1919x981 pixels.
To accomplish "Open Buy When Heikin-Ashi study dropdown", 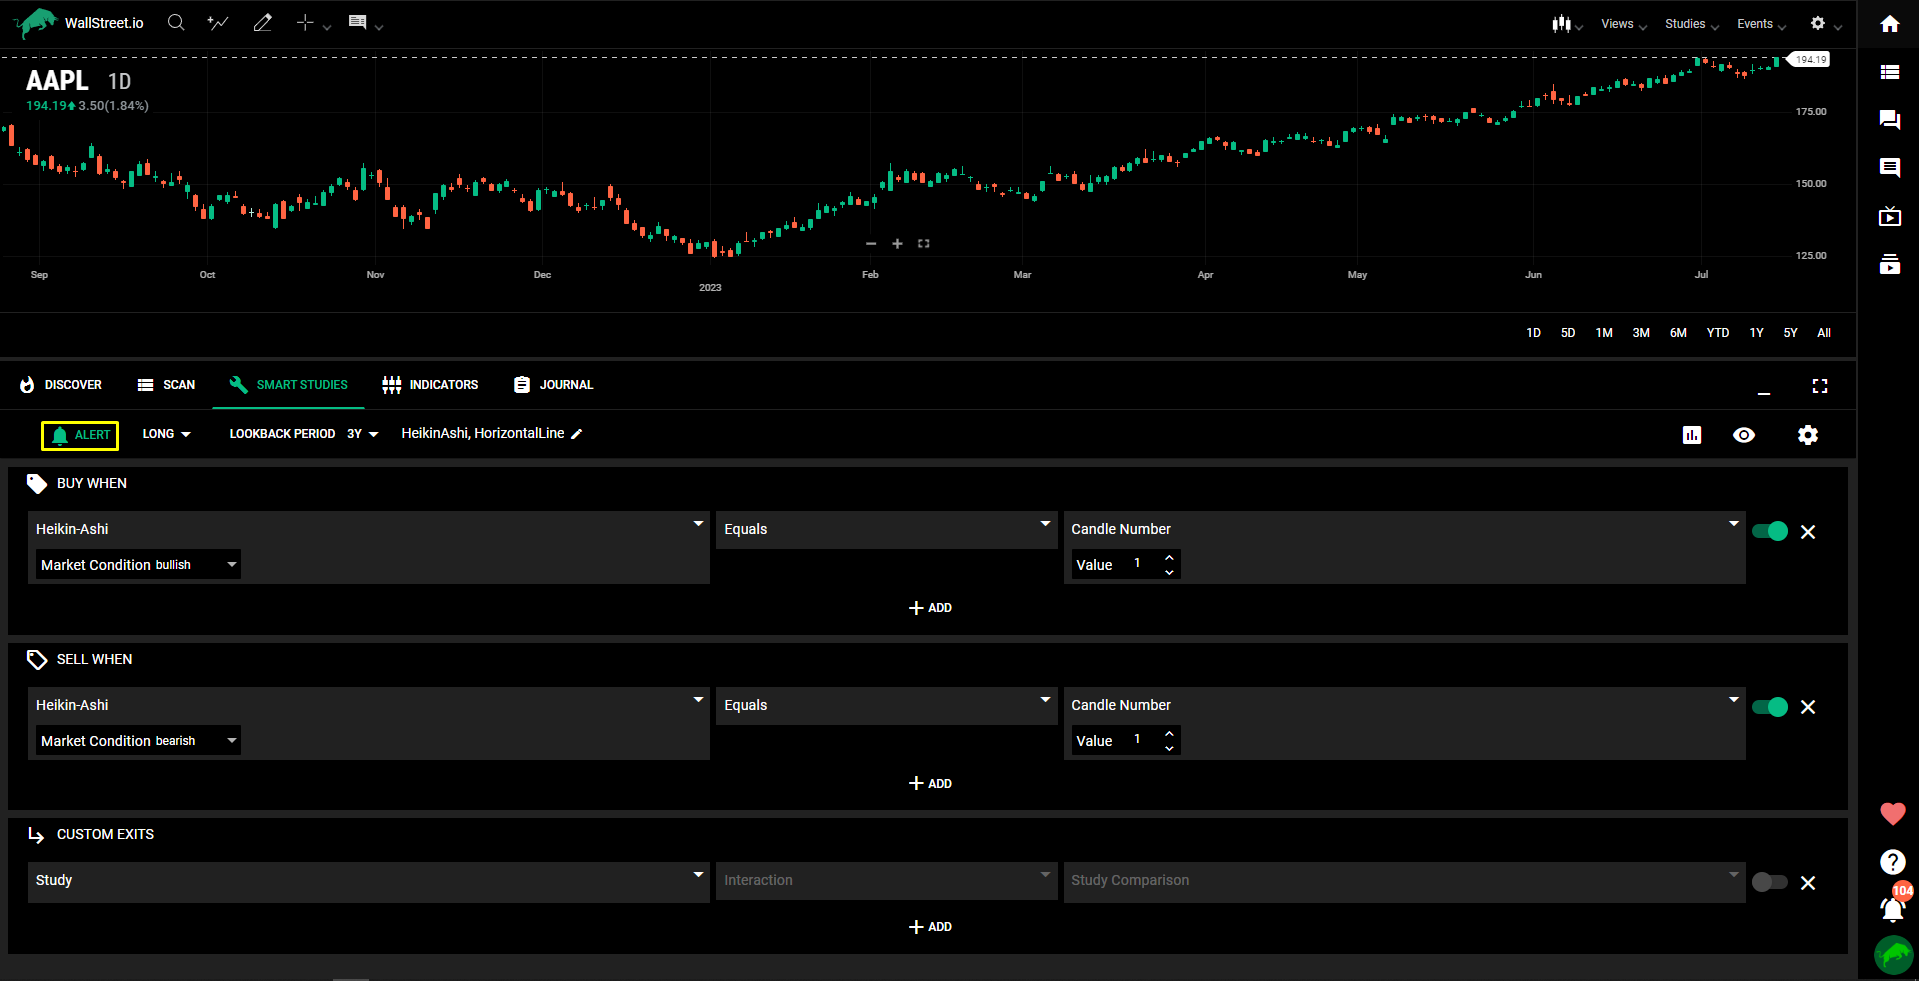I will 369,529.
